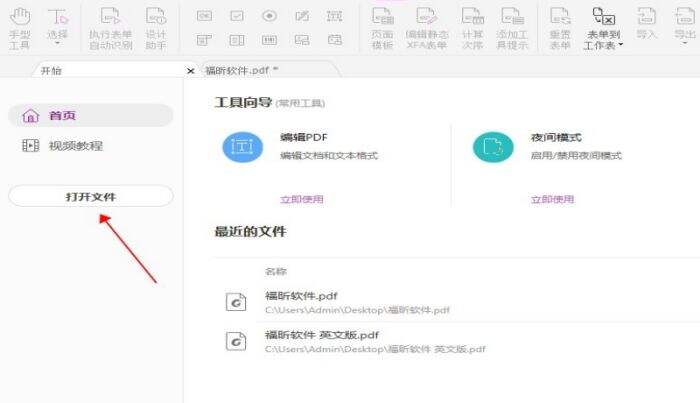Open the Design Assistant (设计助手)
Screen dimensions: 700x403
pyautogui.click(x=156, y=28)
